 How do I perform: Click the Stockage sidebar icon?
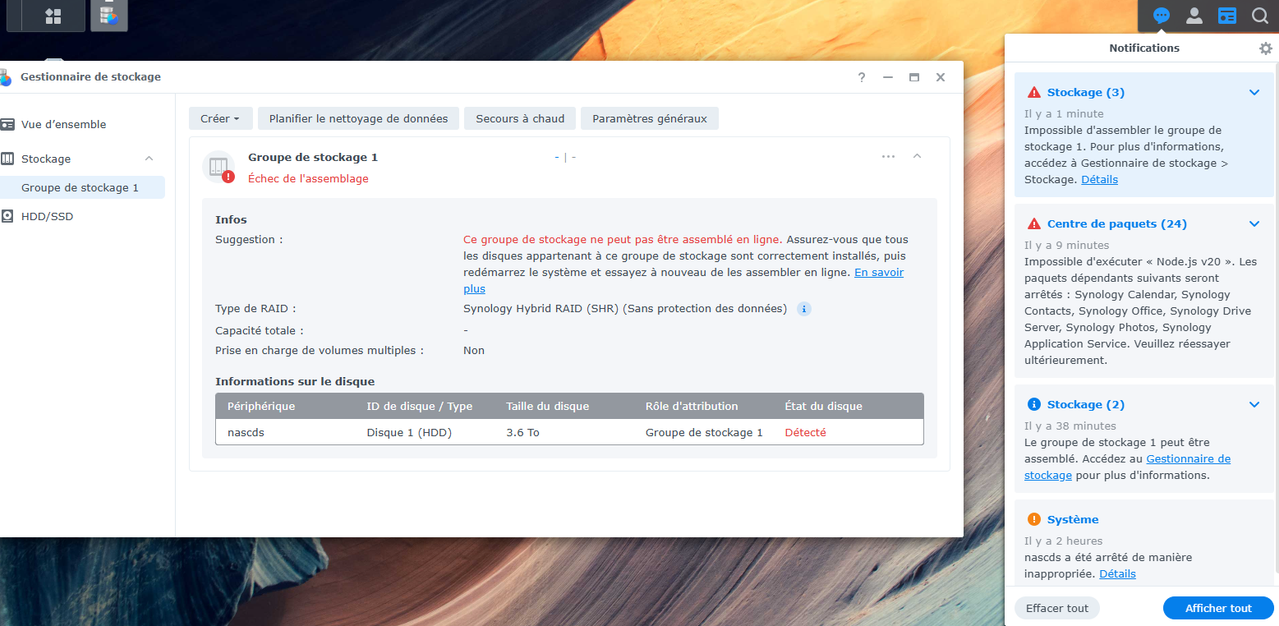7,159
